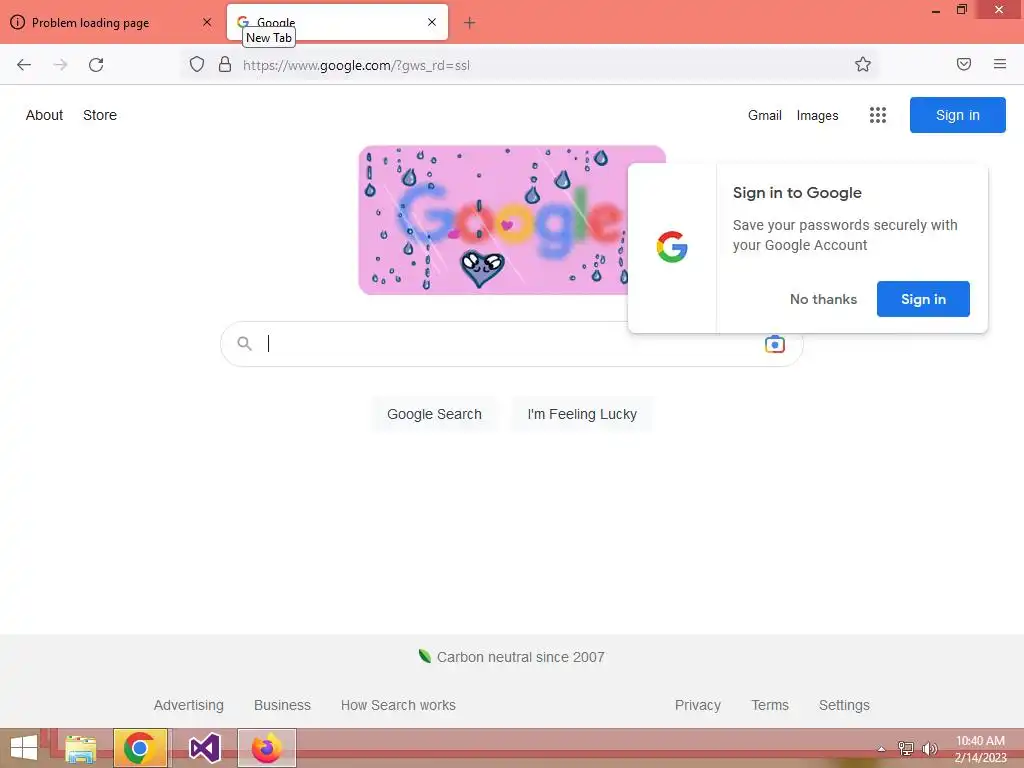The image size is (1024, 768).
Task: Open a new tab with plus button
Action: 470,23
